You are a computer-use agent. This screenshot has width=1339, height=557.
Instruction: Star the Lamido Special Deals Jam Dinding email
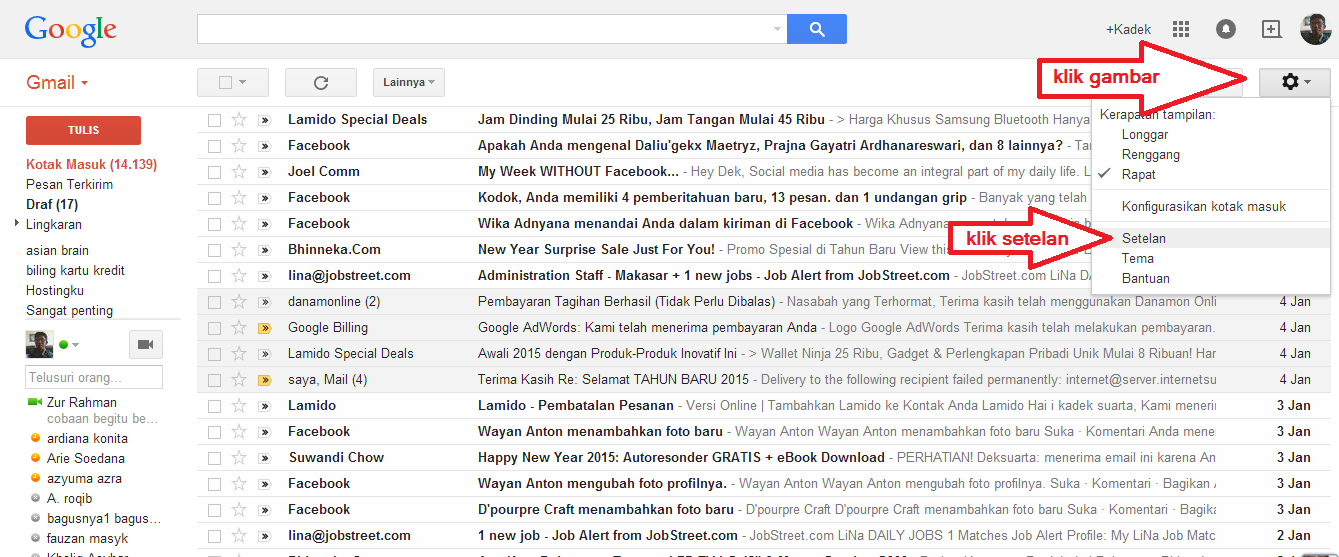[239, 120]
